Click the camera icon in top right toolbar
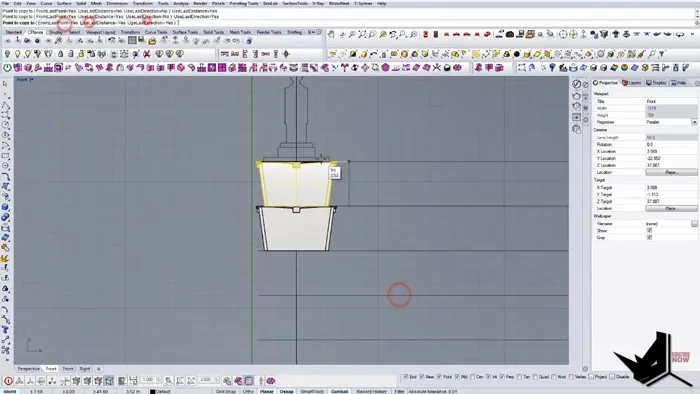The image size is (700, 394). [509, 34]
